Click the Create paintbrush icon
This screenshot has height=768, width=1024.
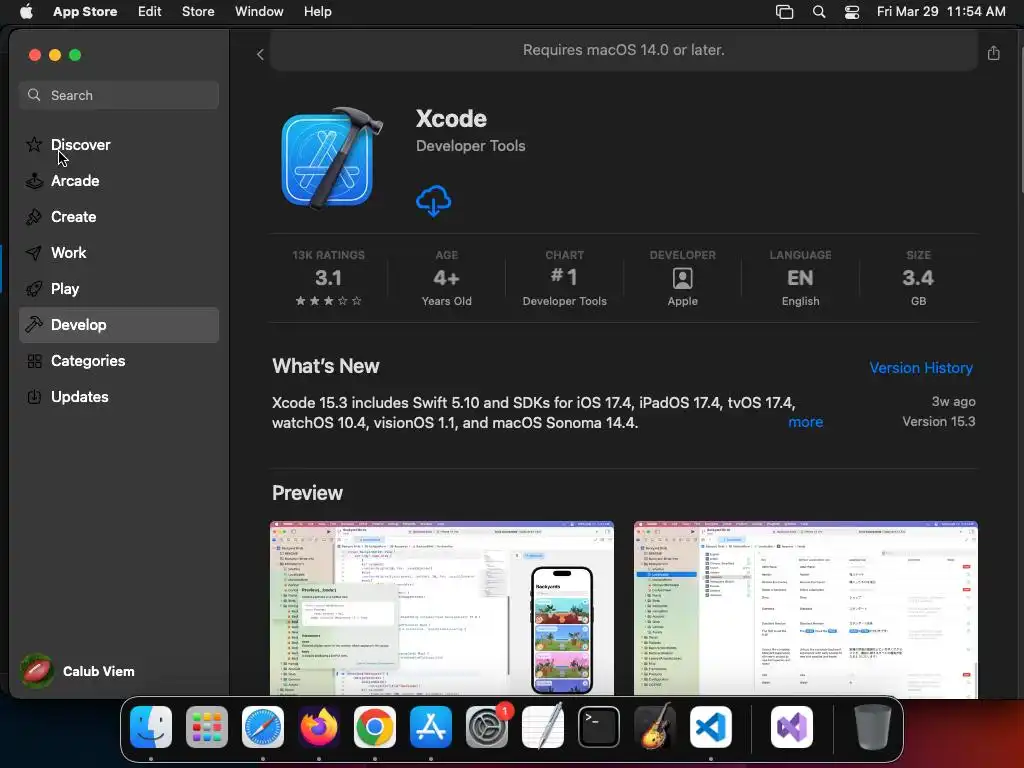point(34,217)
